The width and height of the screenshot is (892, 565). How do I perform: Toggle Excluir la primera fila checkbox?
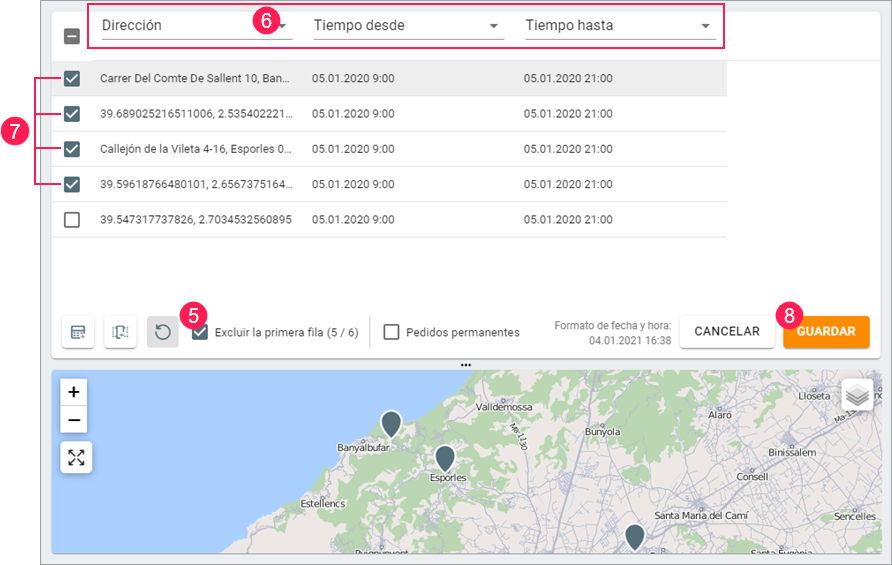click(200, 332)
